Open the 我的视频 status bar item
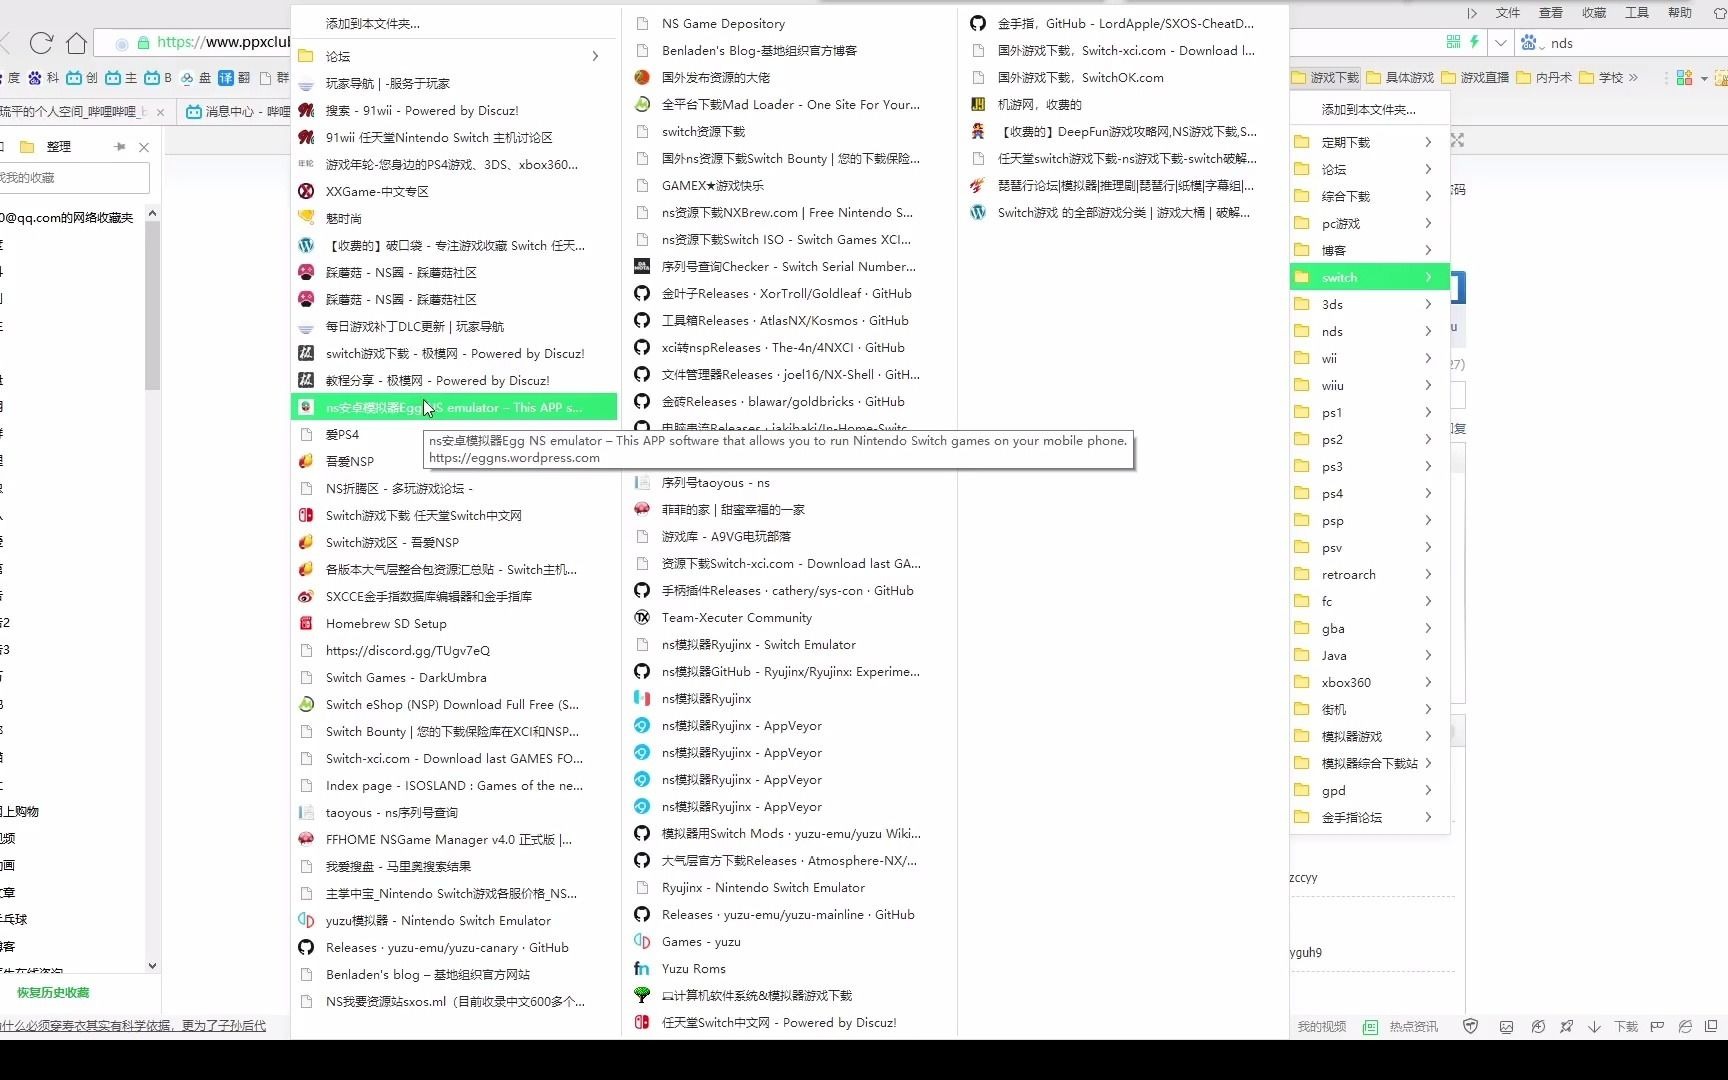This screenshot has width=1728, height=1080. (x=1321, y=1026)
